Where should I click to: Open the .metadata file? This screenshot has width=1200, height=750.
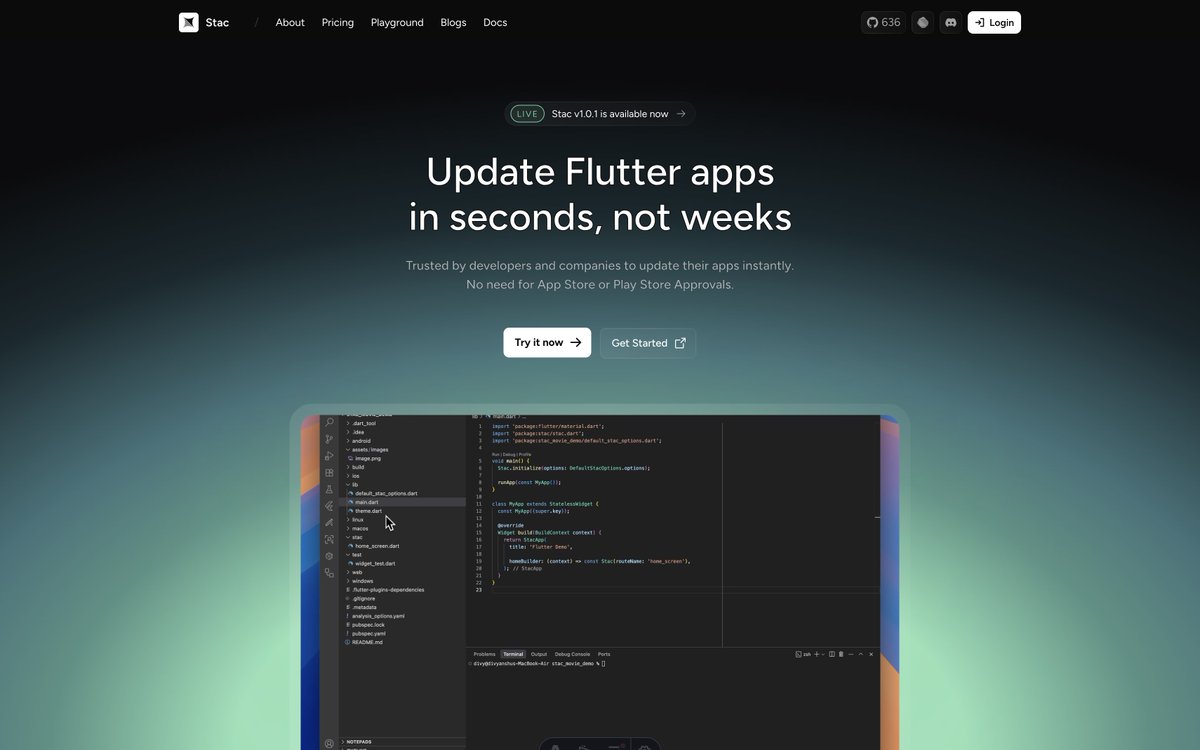point(363,607)
